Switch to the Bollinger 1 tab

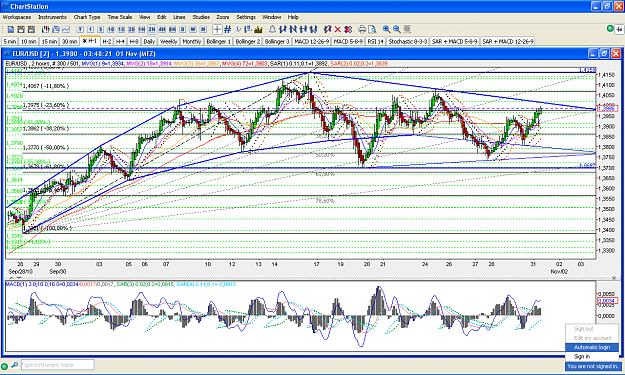click(218, 41)
